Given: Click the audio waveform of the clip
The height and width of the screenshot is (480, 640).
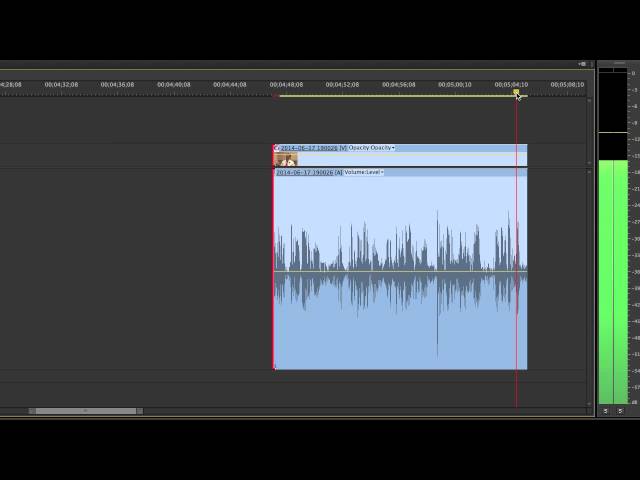Looking at the screenshot, I should click(x=400, y=286).
